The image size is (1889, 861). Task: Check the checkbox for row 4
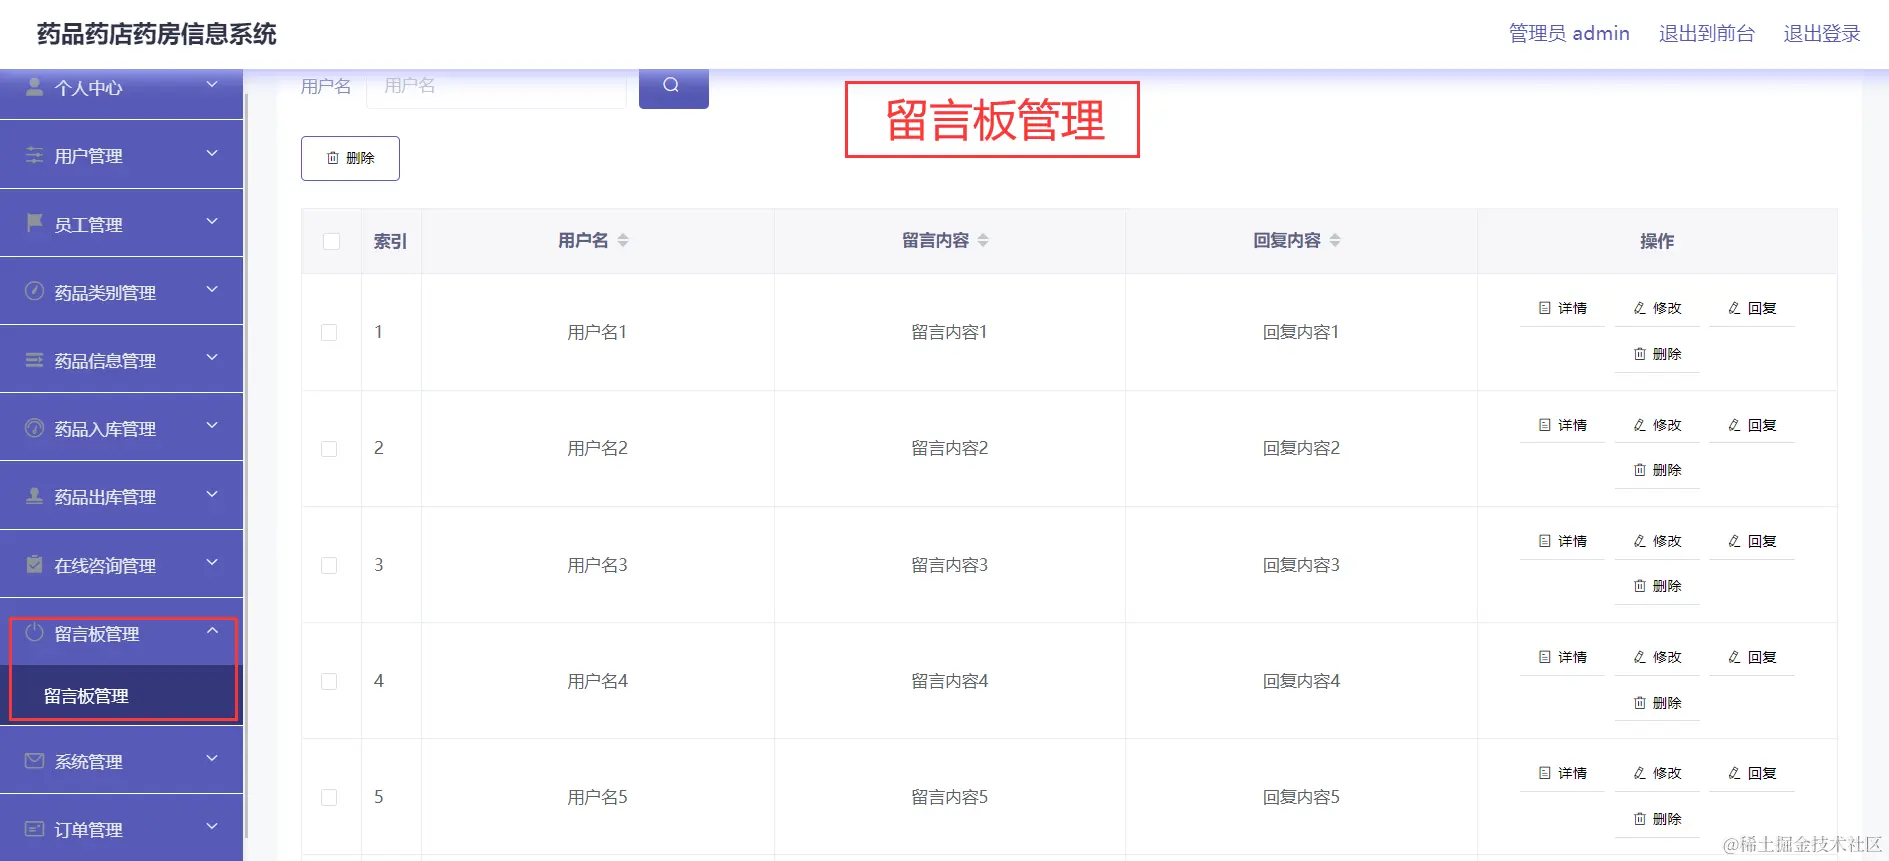329,681
